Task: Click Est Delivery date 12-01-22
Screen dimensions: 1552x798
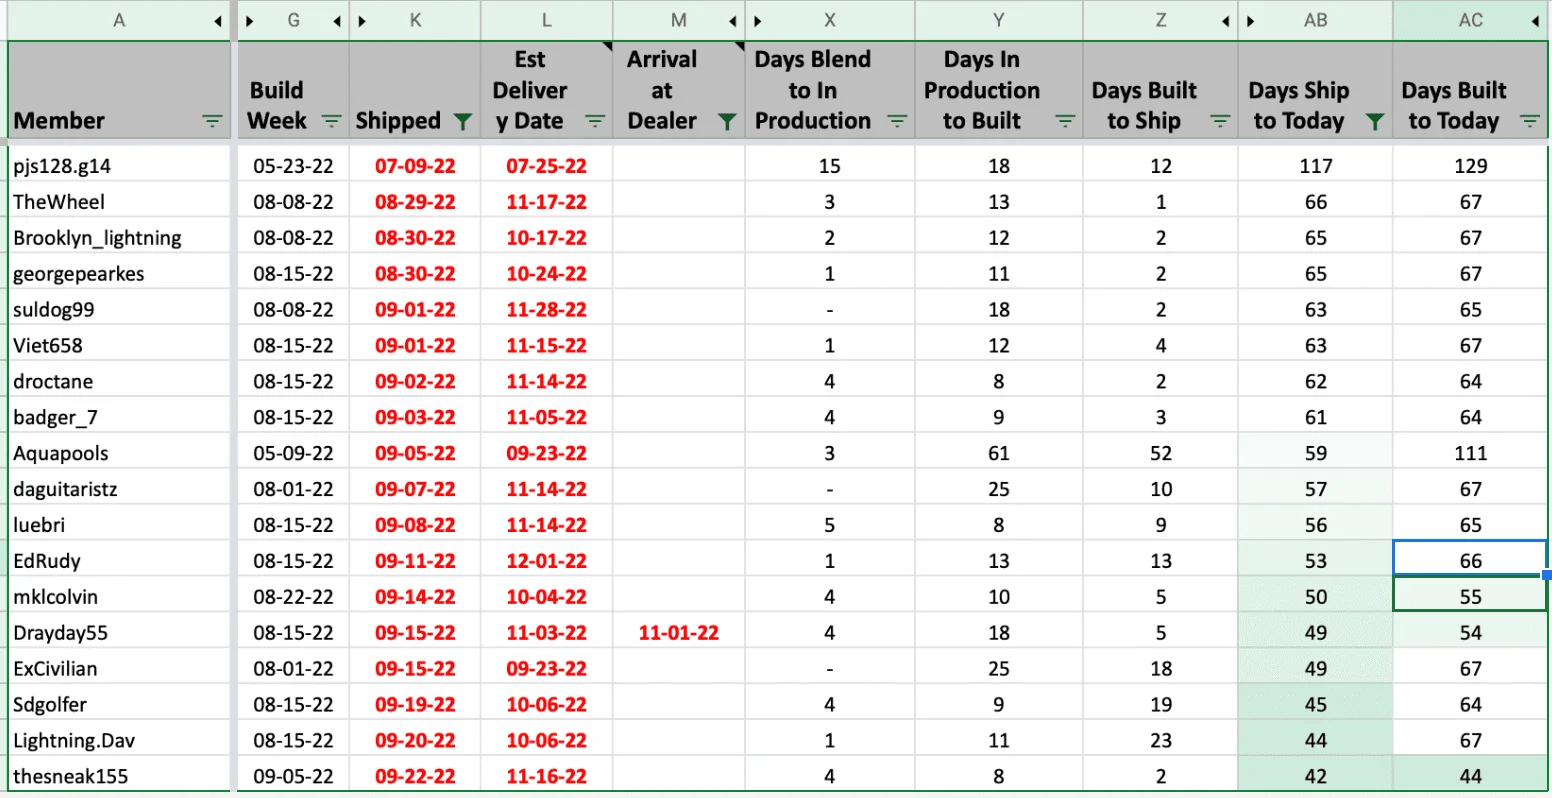Action: [546, 562]
